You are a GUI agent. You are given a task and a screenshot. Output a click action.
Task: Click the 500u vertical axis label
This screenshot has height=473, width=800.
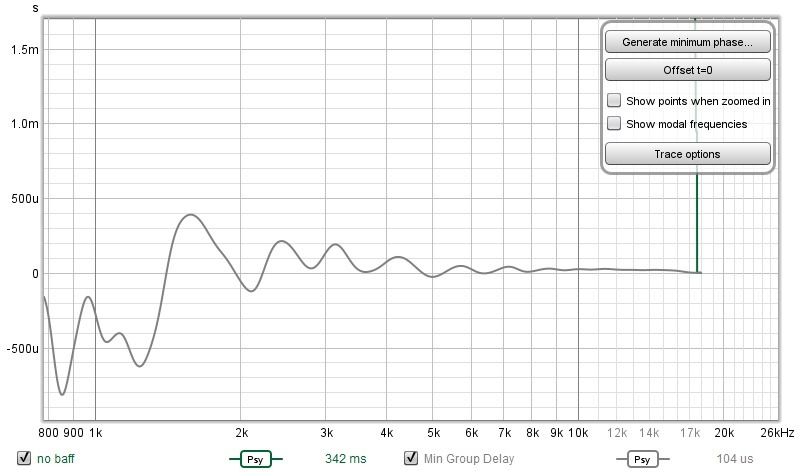(24, 198)
